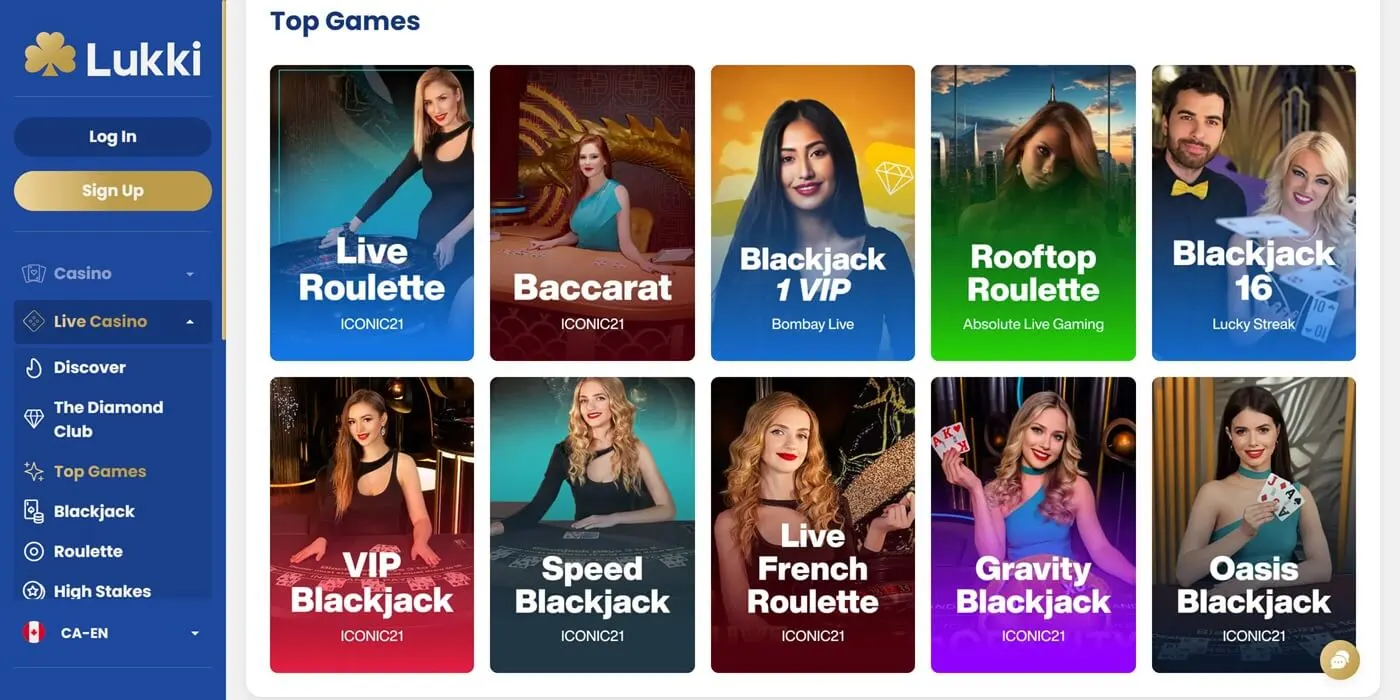Open the CA-EN language dropdown
Image resolution: width=1400 pixels, height=700 pixels.
coord(112,633)
